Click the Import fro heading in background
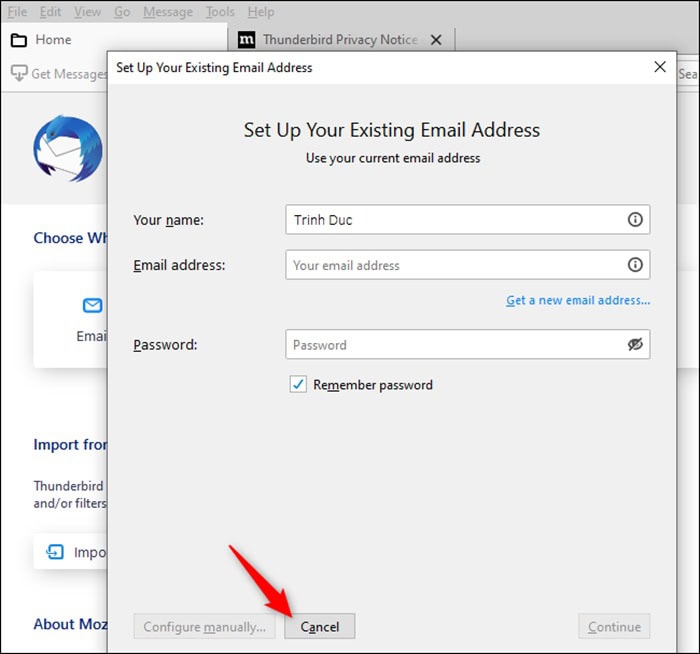Screen dimensions: 700x654 pyautogui.click(x=71, y=444)
